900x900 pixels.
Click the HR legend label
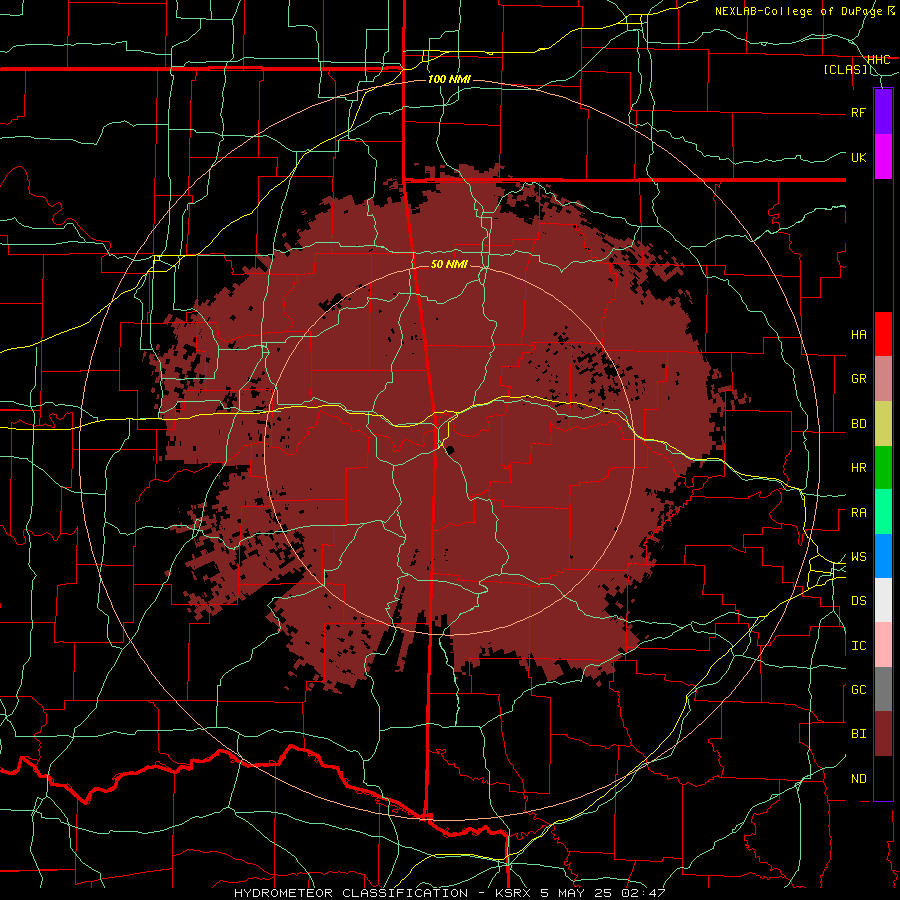tap(859, 468)
